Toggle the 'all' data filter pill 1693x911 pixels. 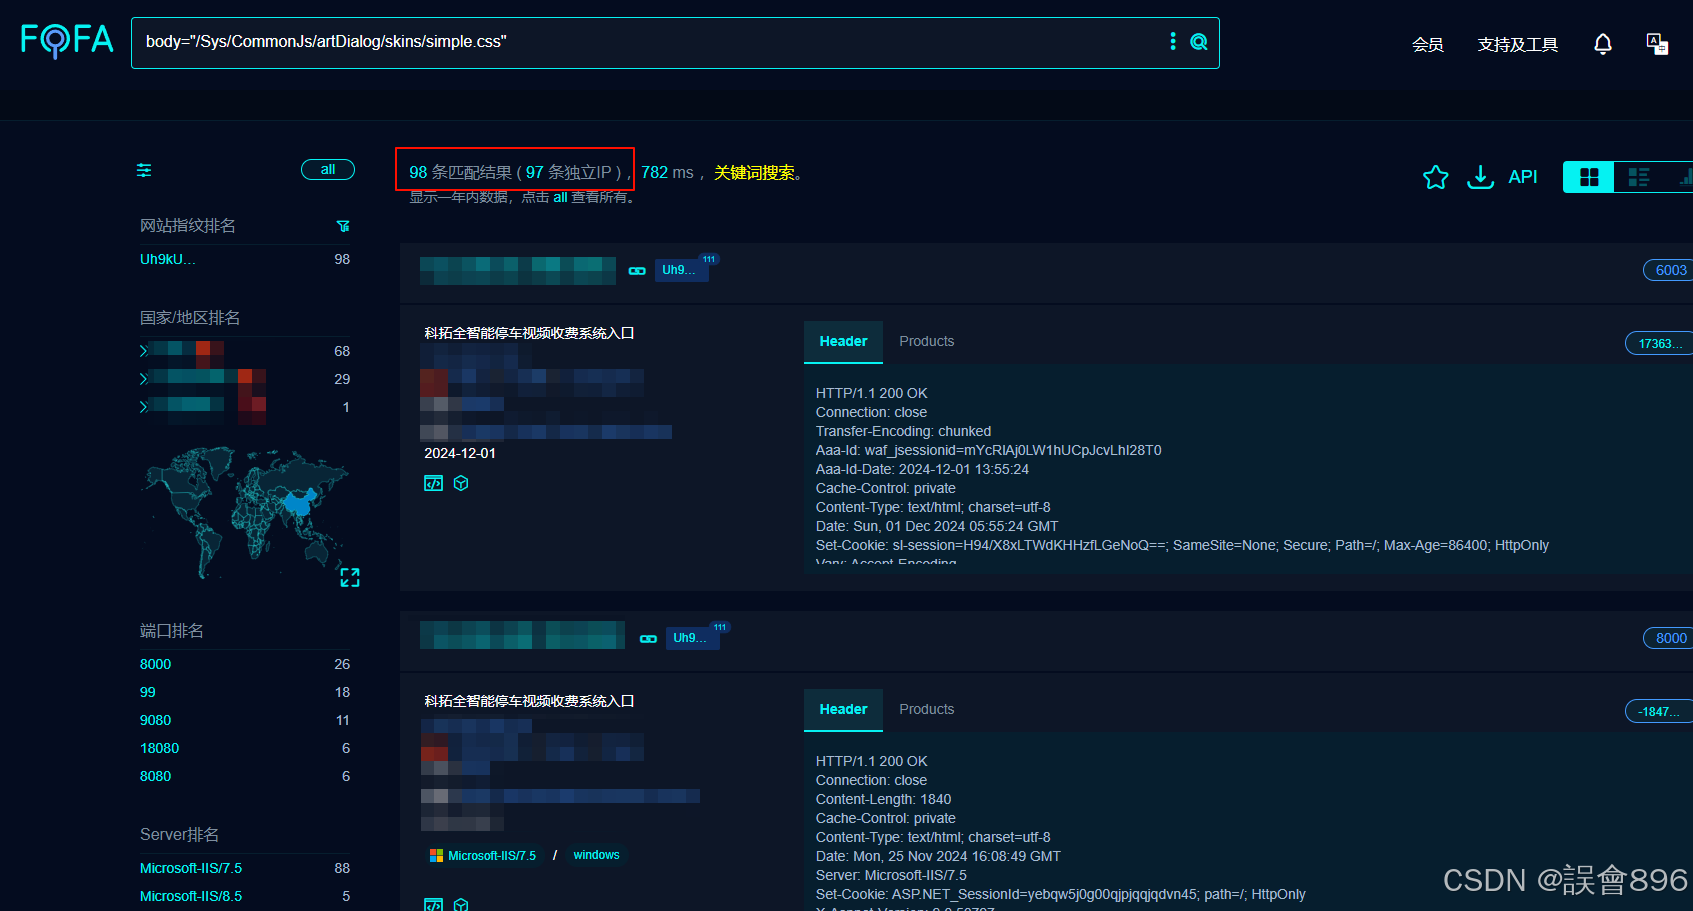(x=328, y=169)
